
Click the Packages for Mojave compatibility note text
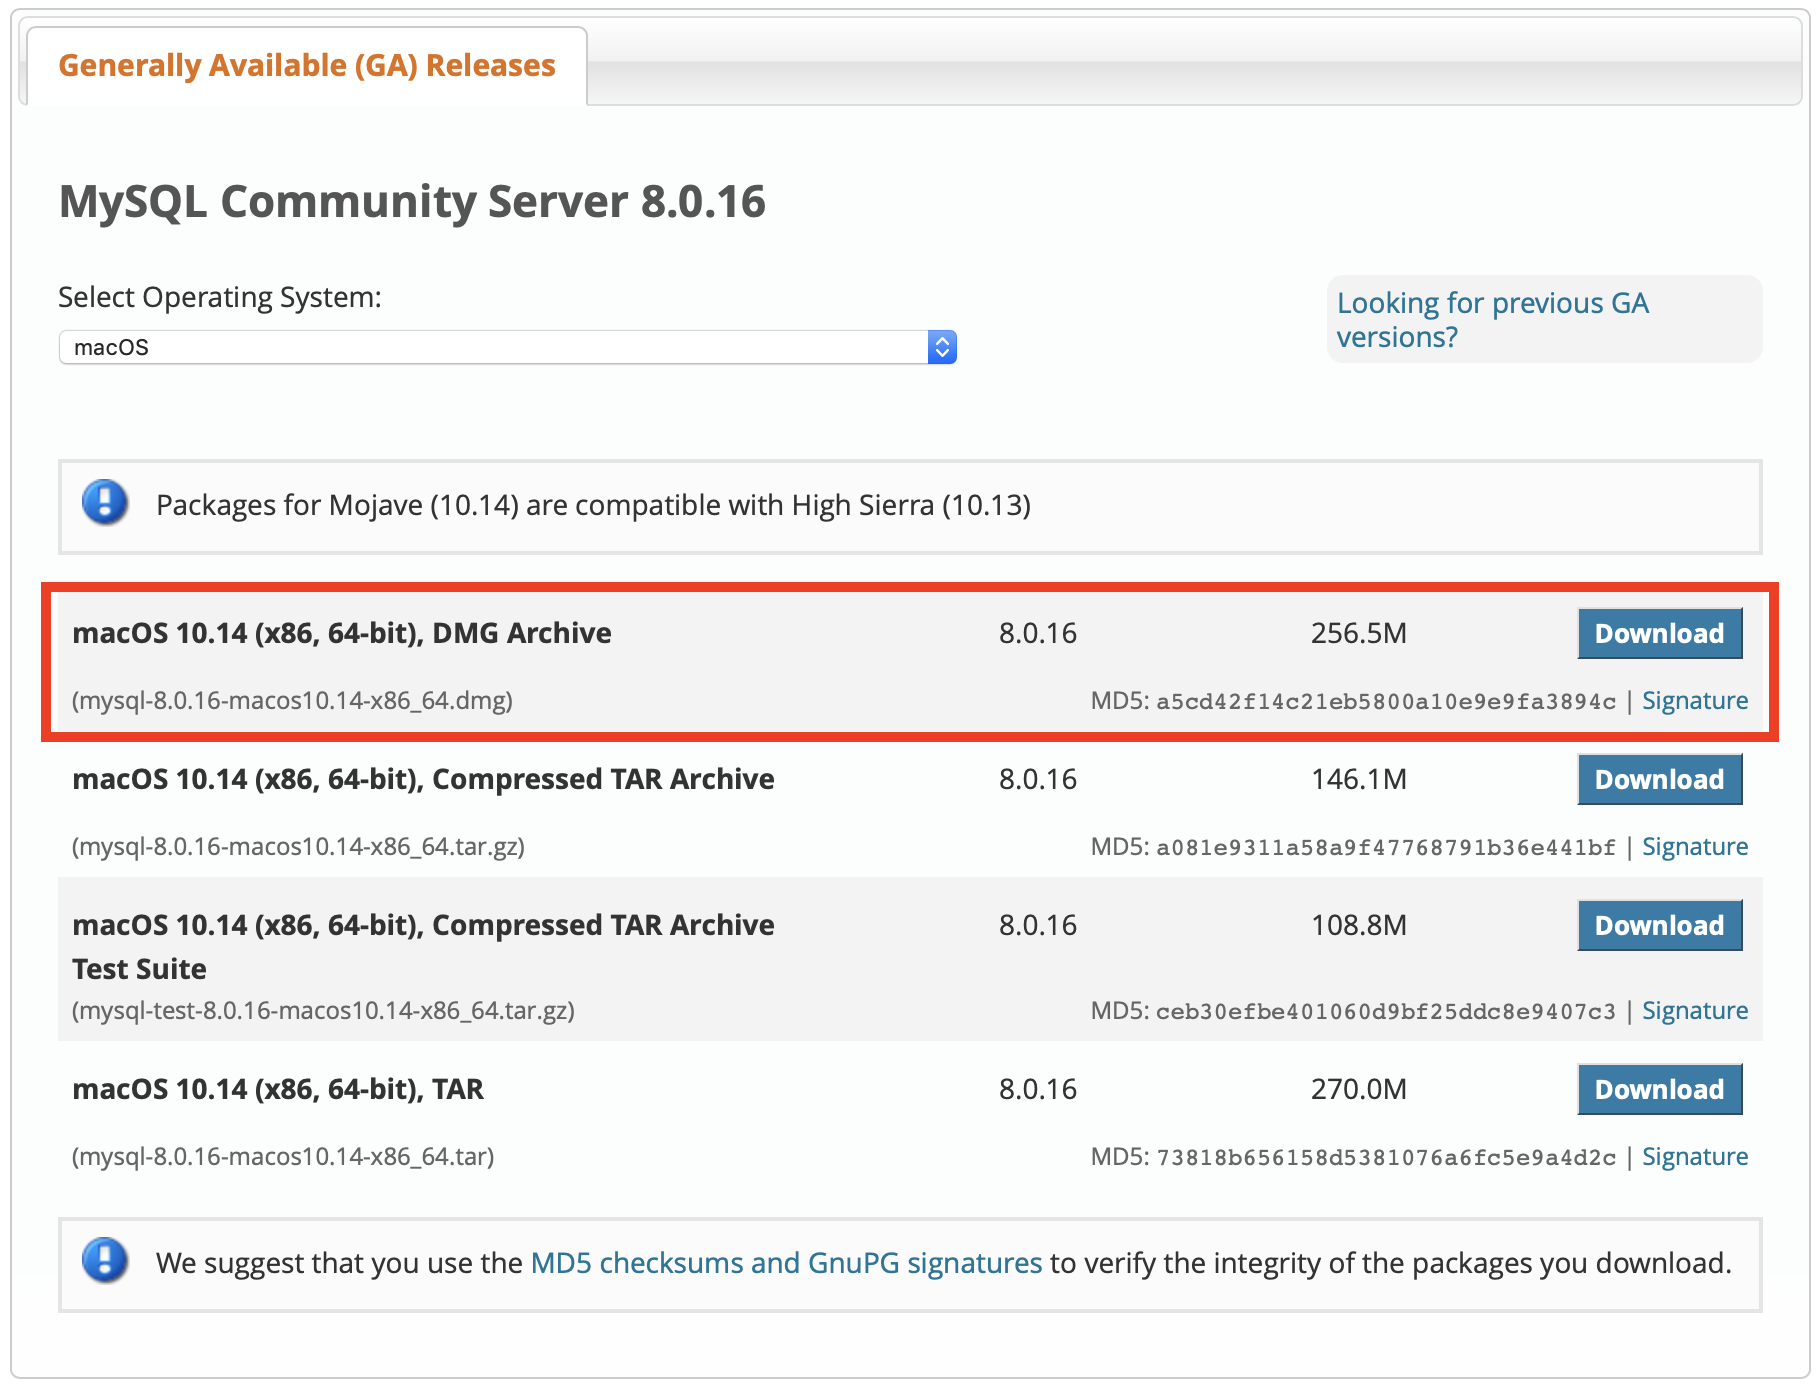[593, 505]
